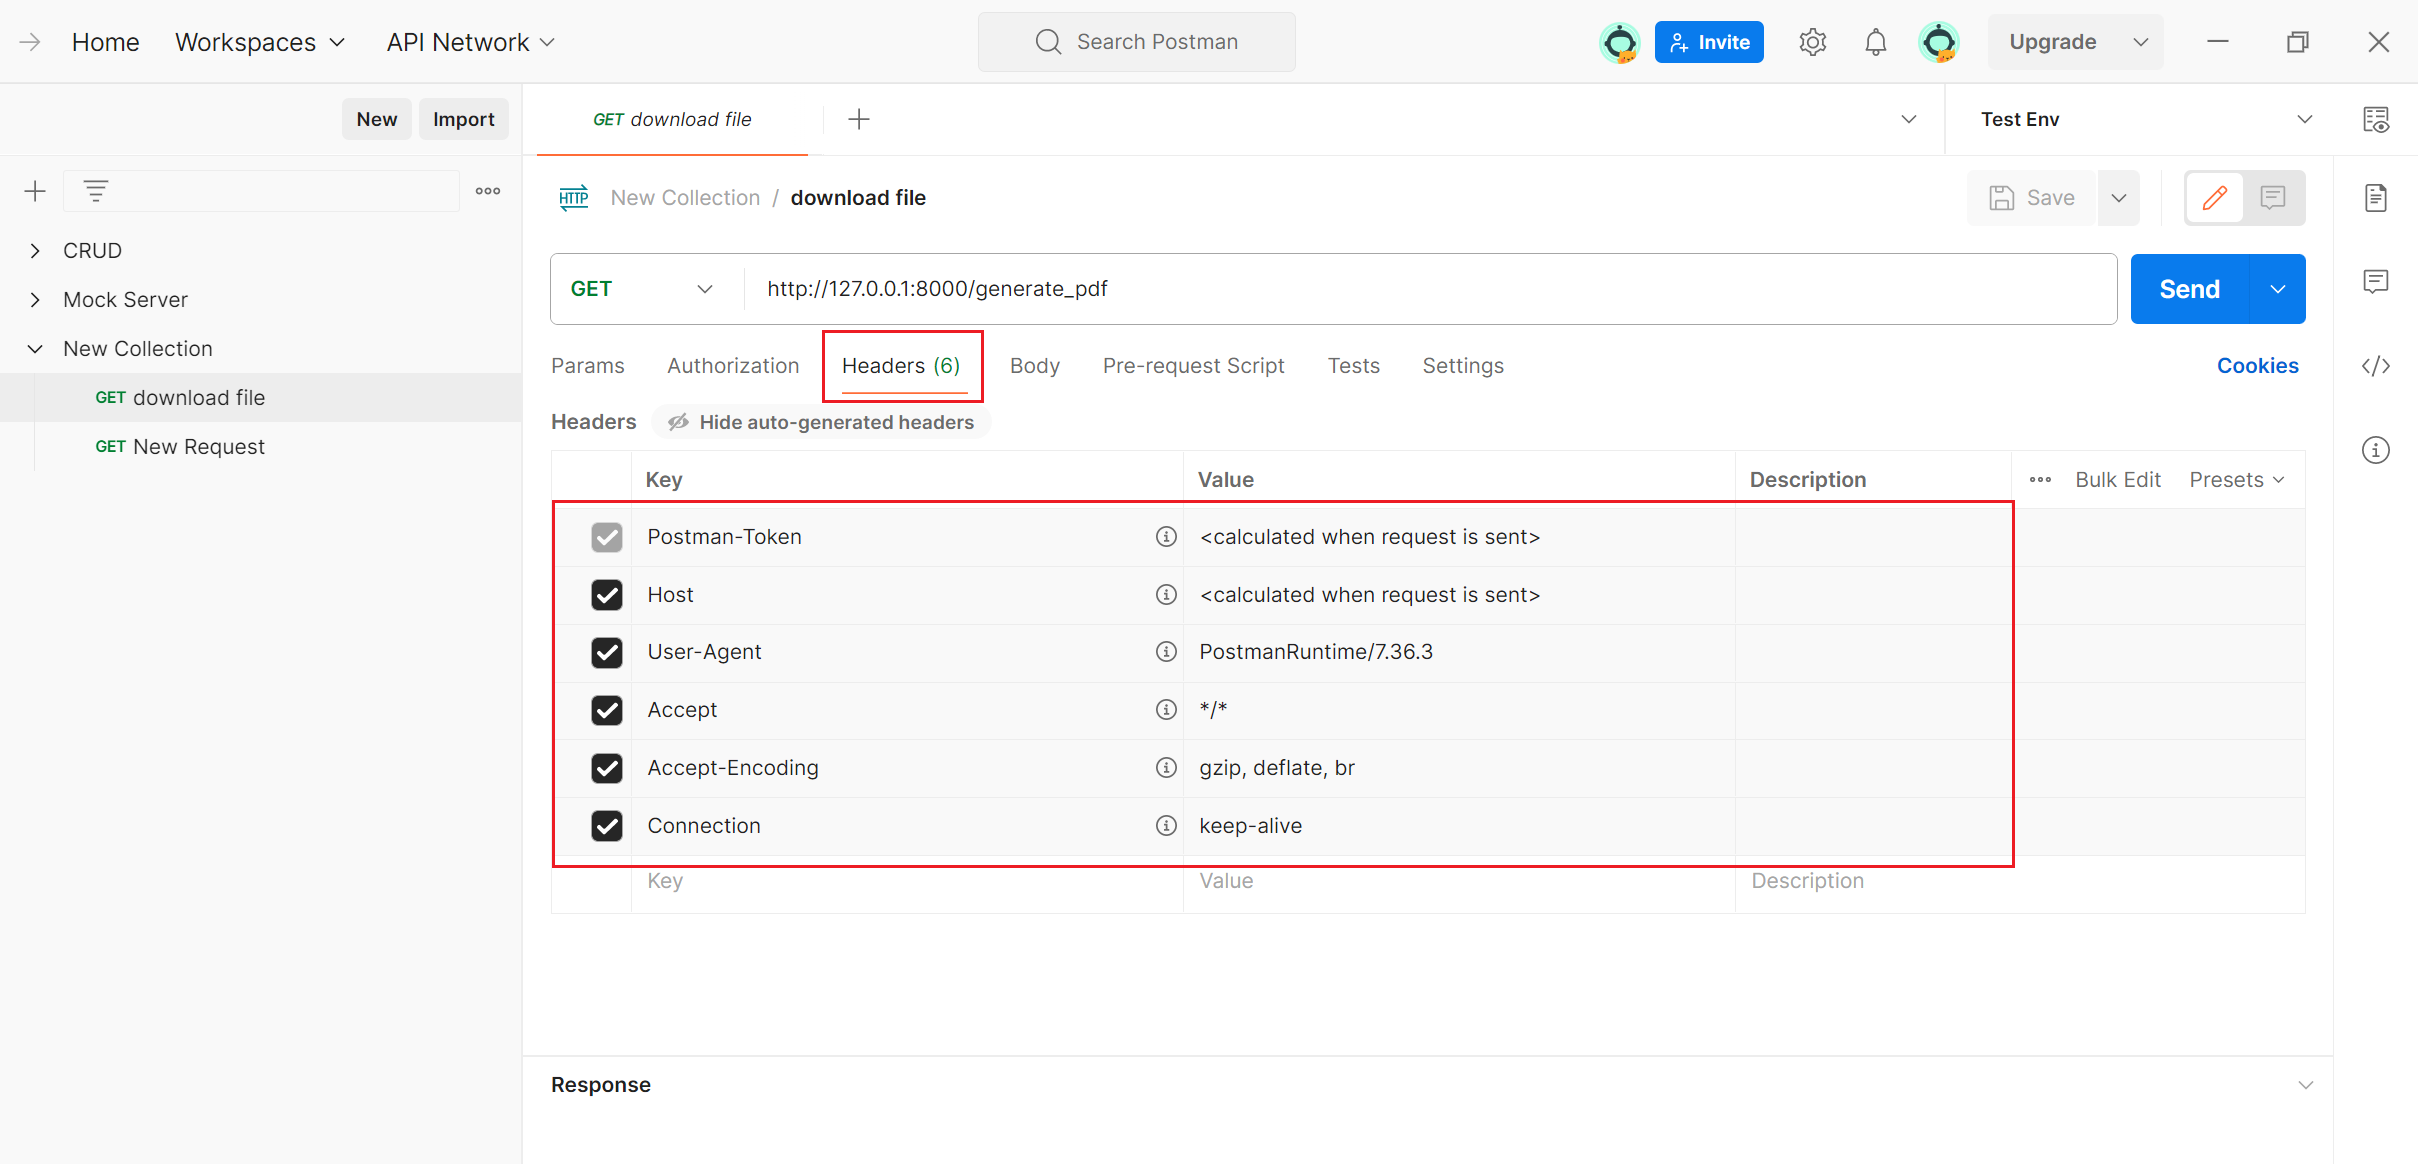This screenshot has width=2418, height=1164.
Task: Click info icon for Accept header
Action: point(1166,710)
